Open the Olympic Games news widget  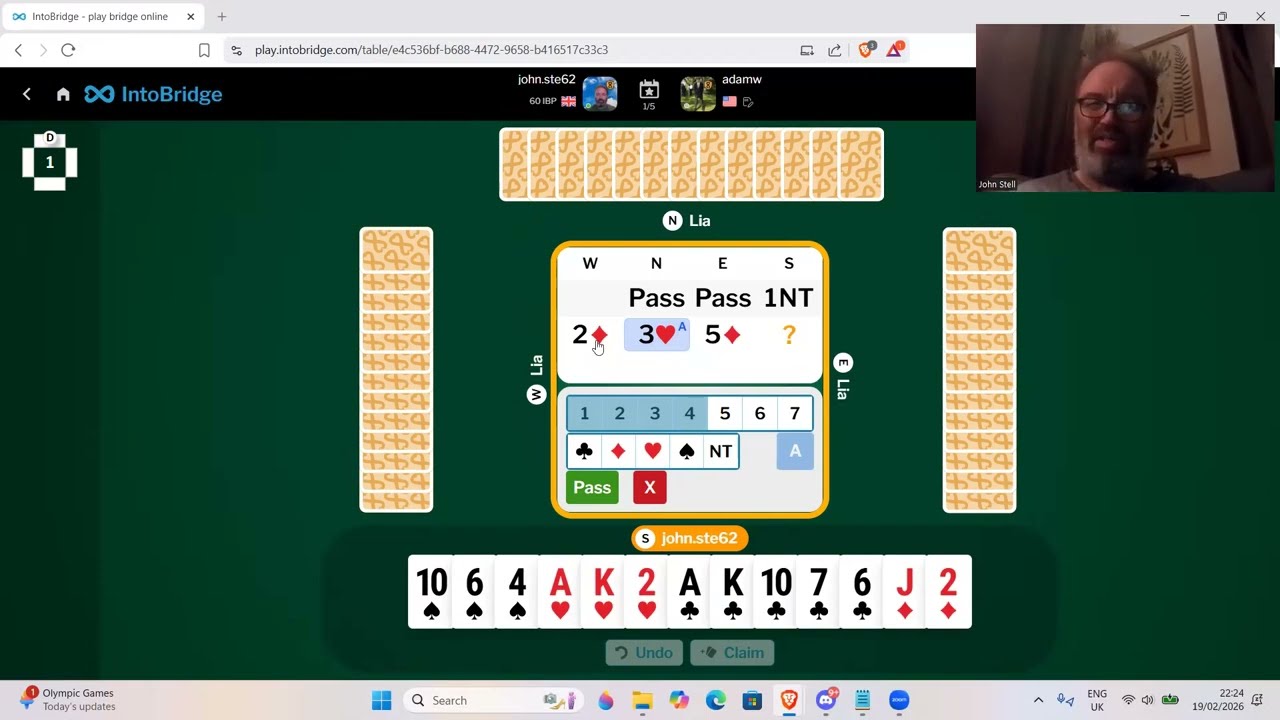[x=68, y=699]
